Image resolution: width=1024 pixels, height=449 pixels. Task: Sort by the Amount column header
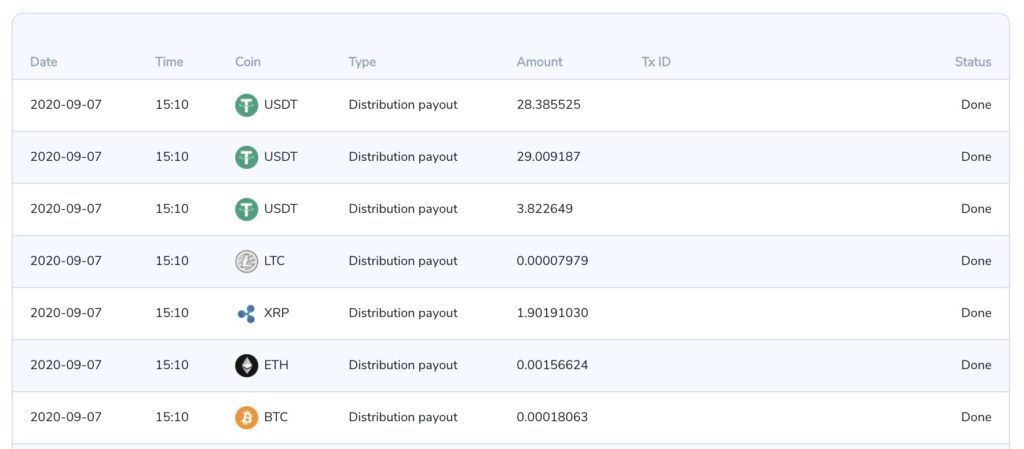pos(539,62)
